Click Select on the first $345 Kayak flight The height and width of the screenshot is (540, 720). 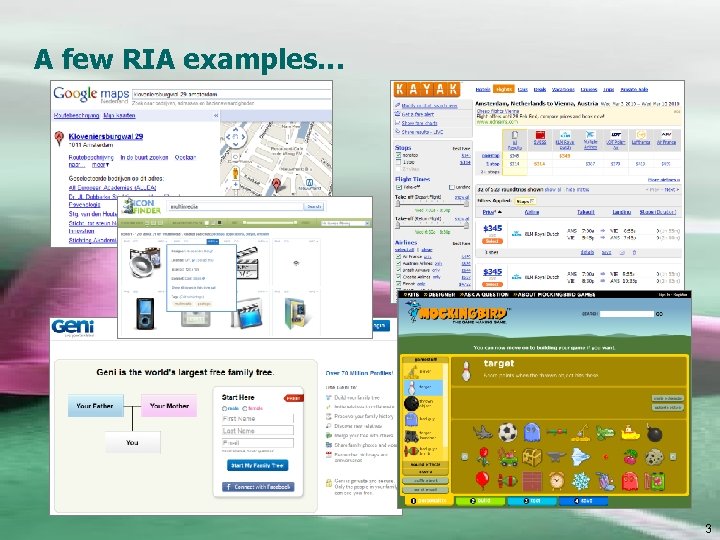[x=492, y=241]
